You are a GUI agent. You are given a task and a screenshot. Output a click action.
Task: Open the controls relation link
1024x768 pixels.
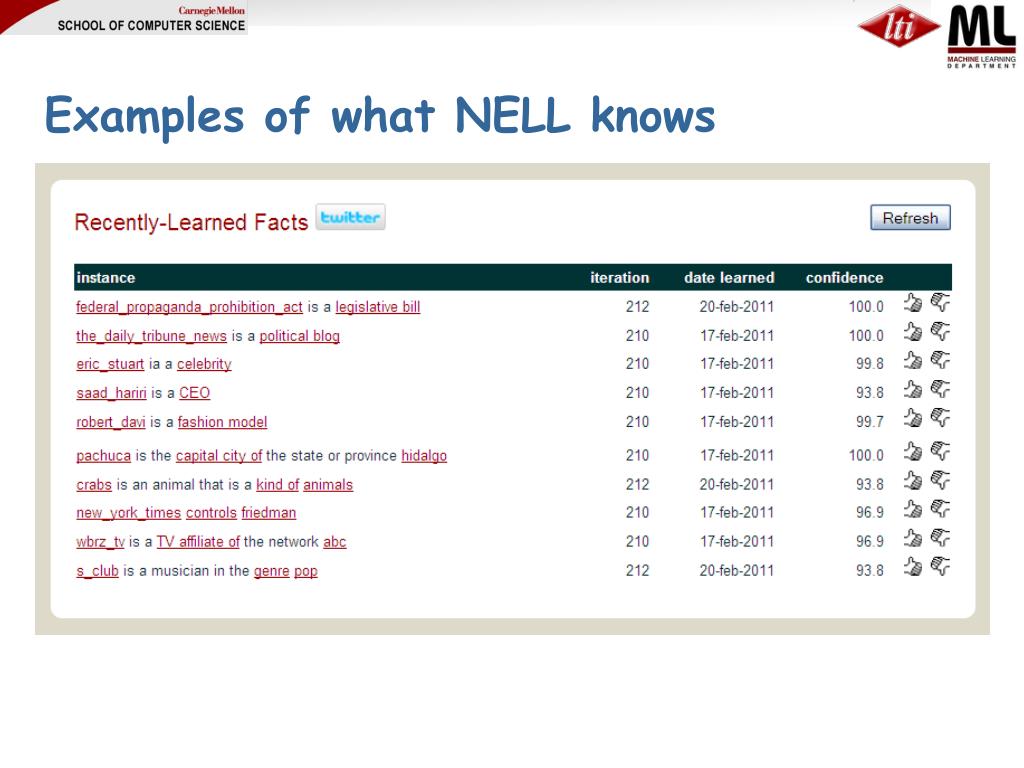point(211,513)
